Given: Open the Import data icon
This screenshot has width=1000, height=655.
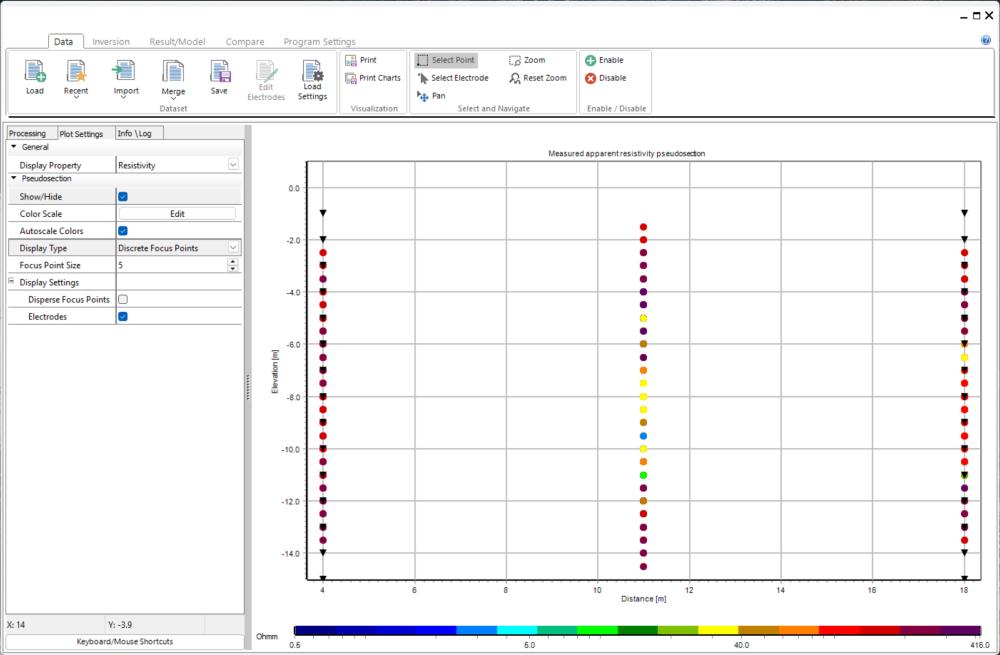Looking at the screenshot, I should pos(125,72).
